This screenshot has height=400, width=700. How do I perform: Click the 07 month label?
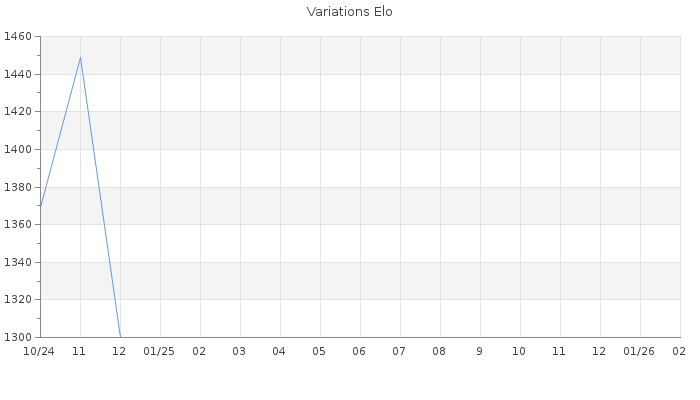tap(399, 352)
